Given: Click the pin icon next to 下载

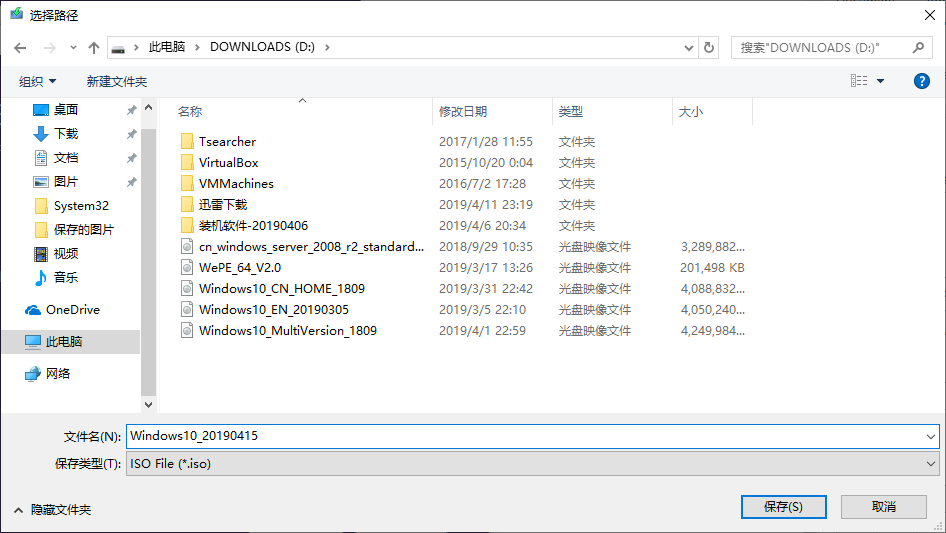Looking at the screenshot, I should (x=131, y=134).
